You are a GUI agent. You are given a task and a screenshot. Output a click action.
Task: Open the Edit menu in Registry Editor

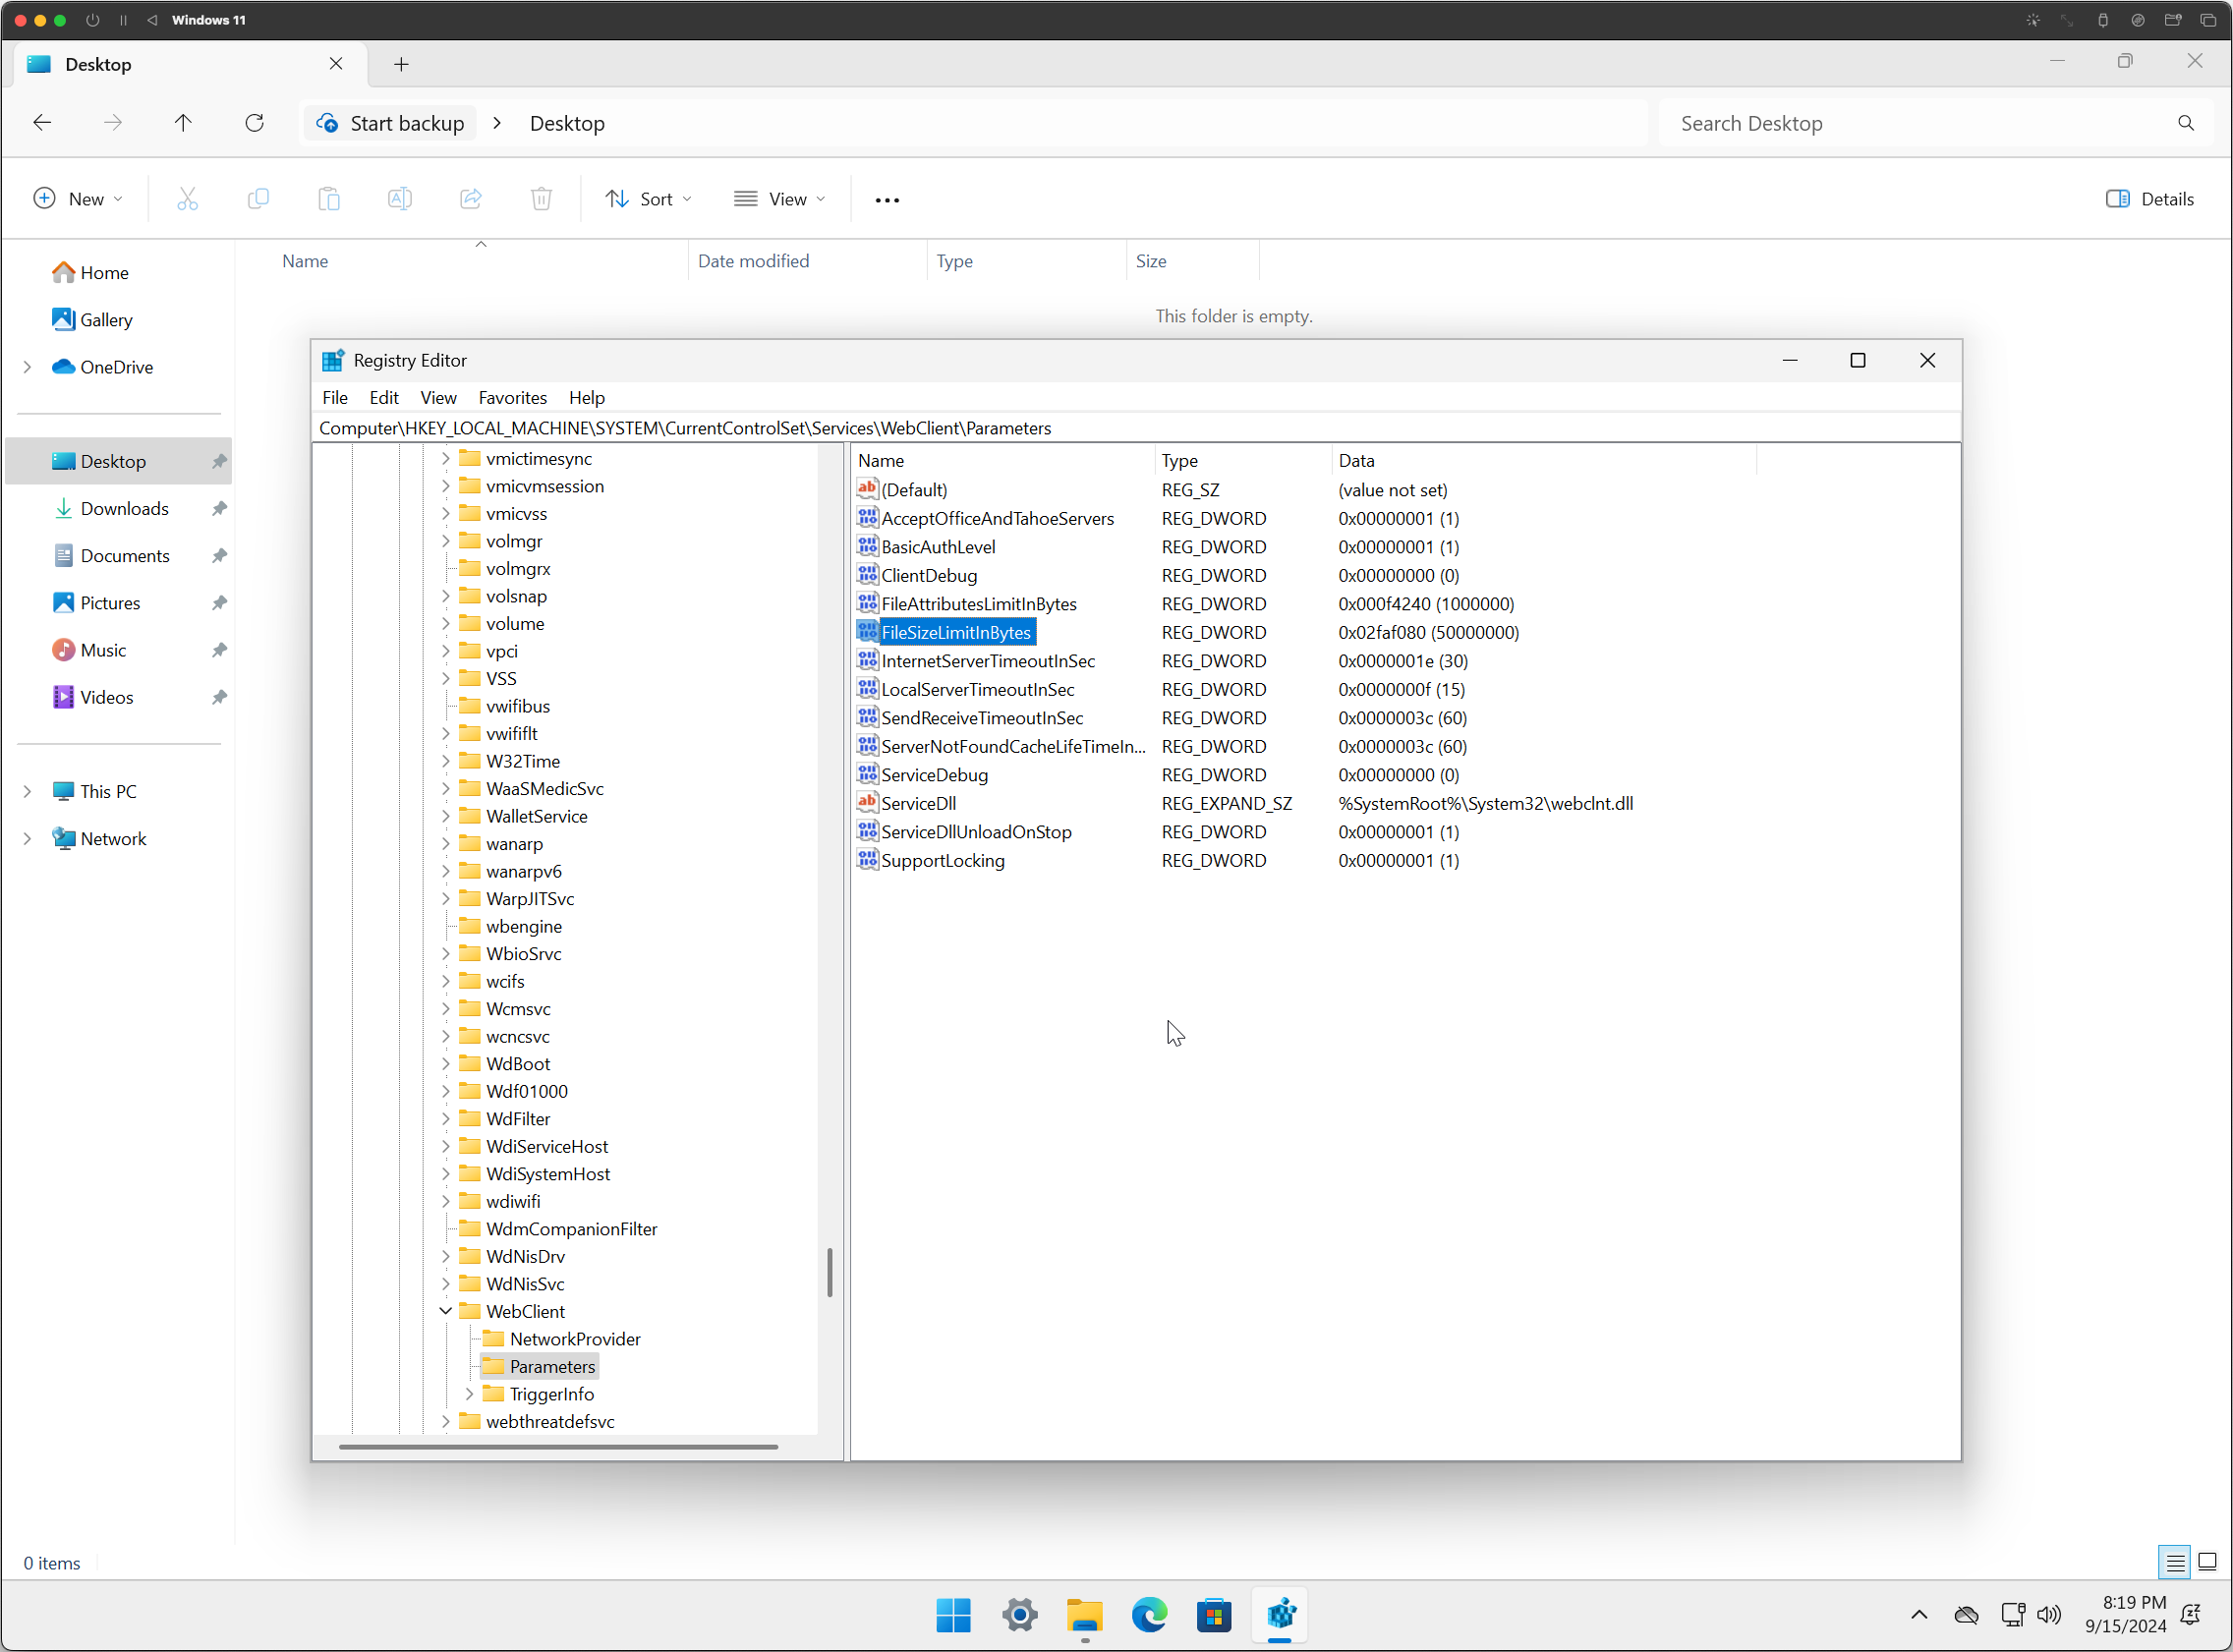383,398
